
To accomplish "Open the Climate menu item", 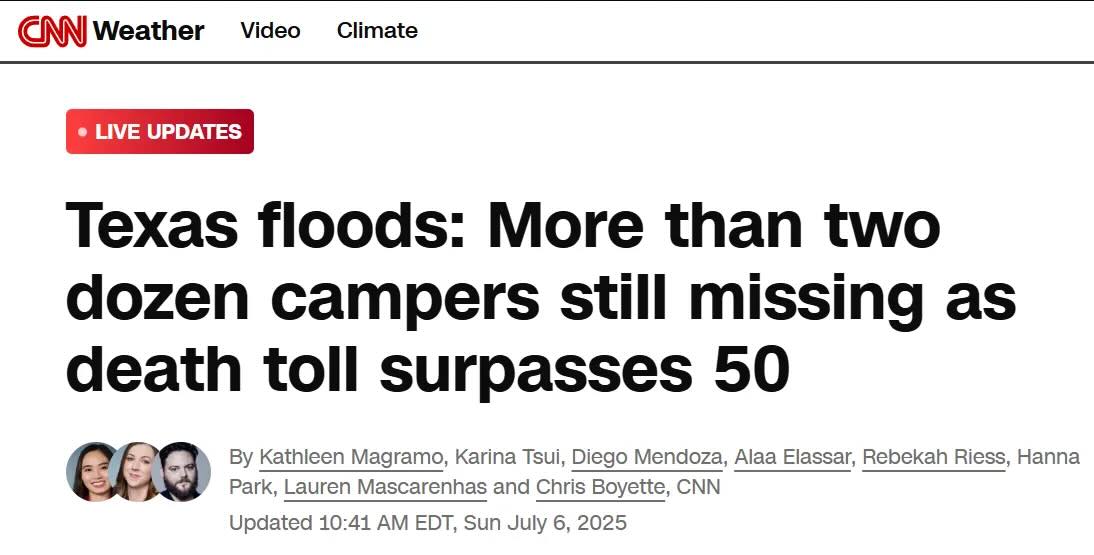I will tap(377, 30).
